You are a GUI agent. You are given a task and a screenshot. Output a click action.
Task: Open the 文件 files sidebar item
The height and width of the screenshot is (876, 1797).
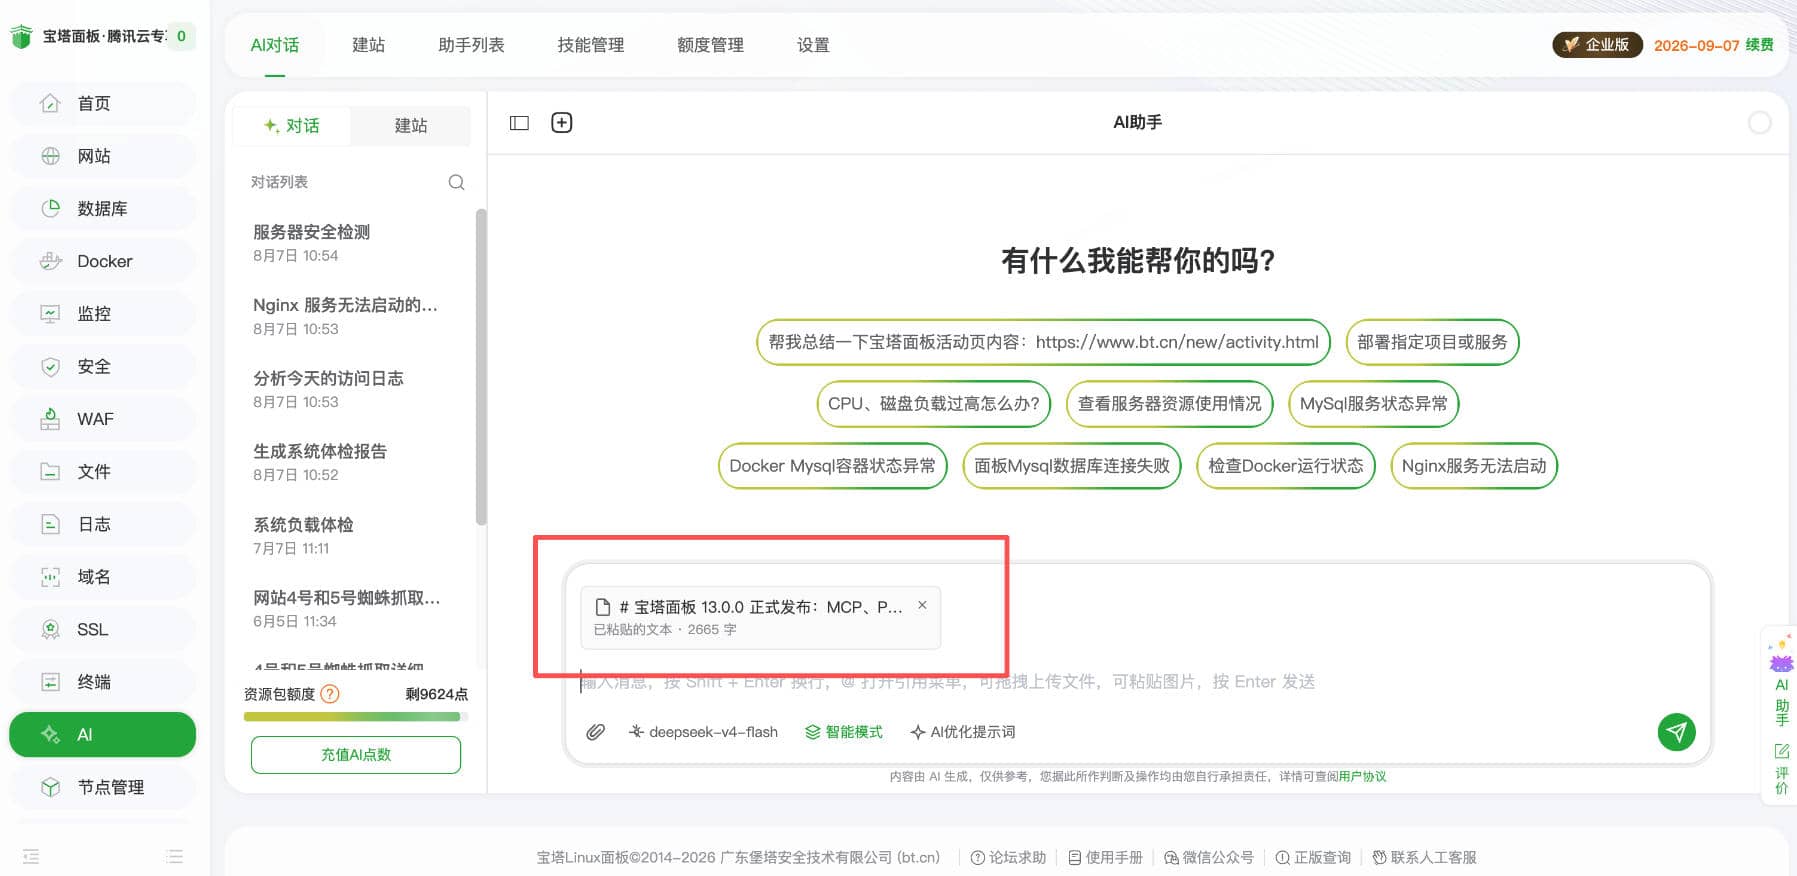[x=102, y=472]
